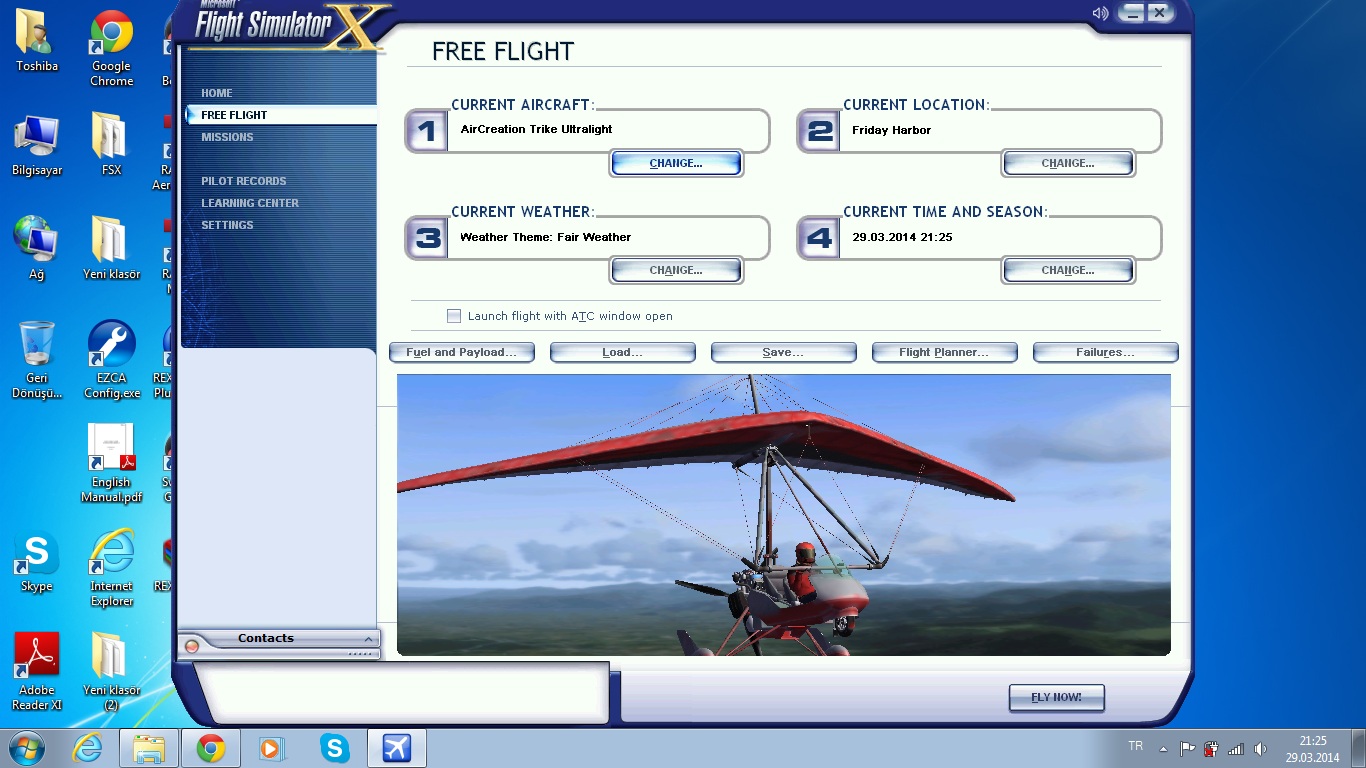Open the Learning Center section

(x=250, y=203)
